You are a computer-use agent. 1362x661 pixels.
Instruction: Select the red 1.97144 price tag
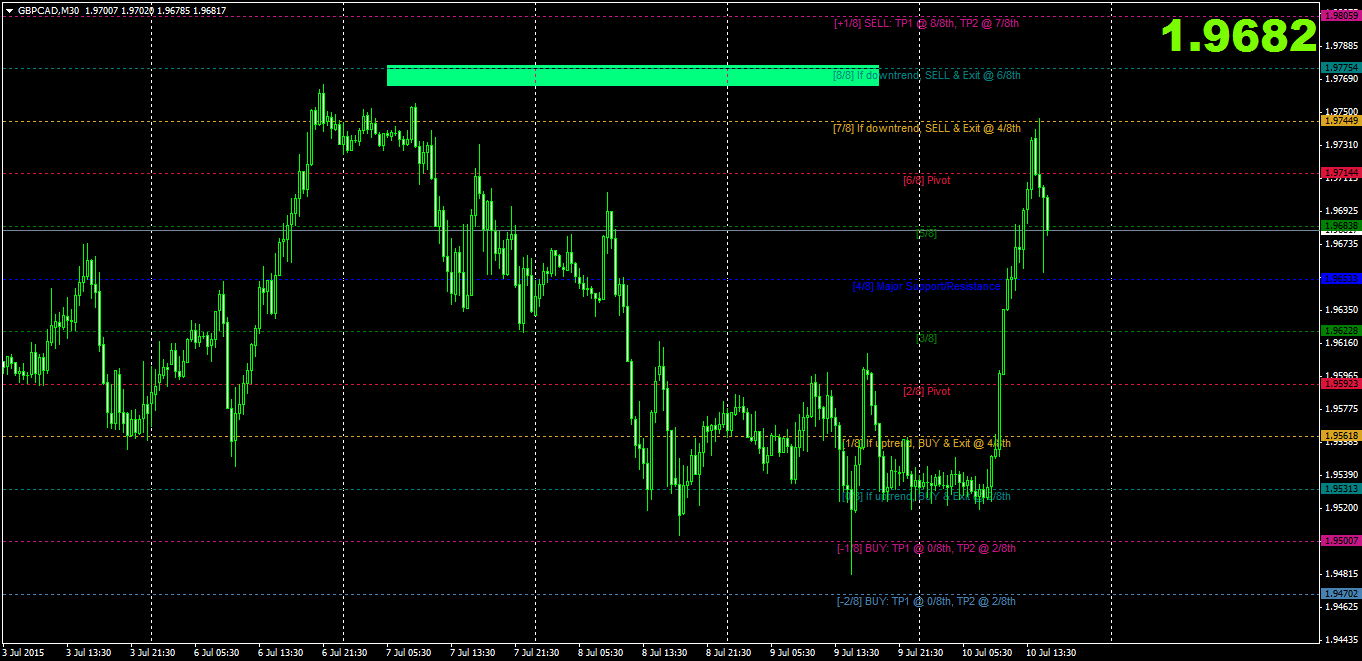[1340, 173]
